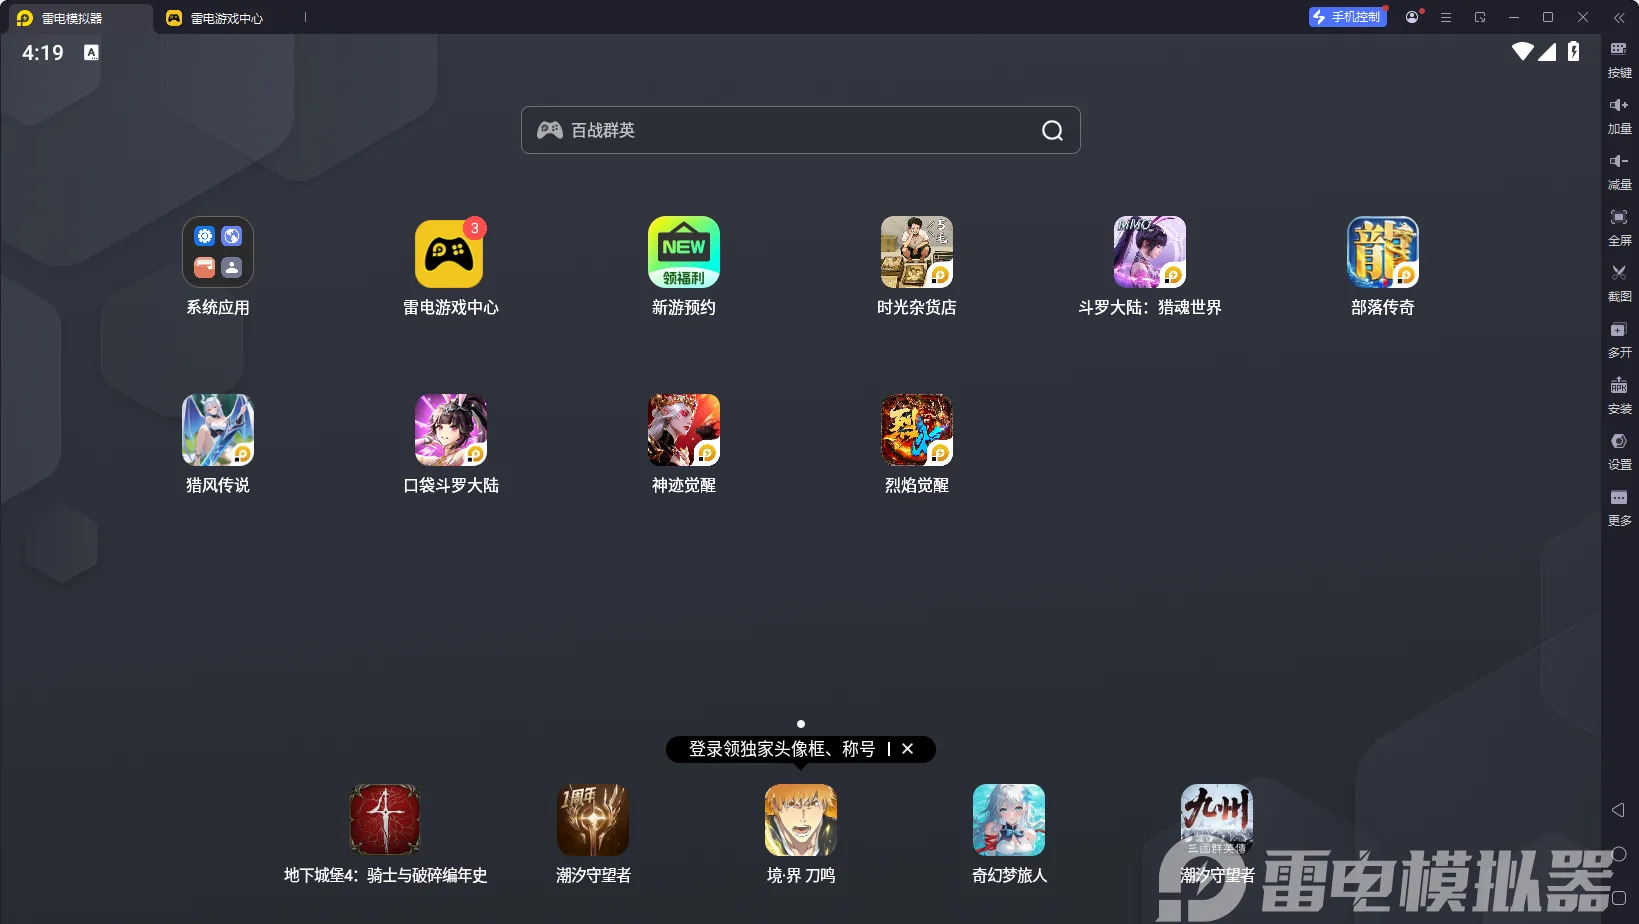Open the account profile icon in the title bar

coord(1412,17)
